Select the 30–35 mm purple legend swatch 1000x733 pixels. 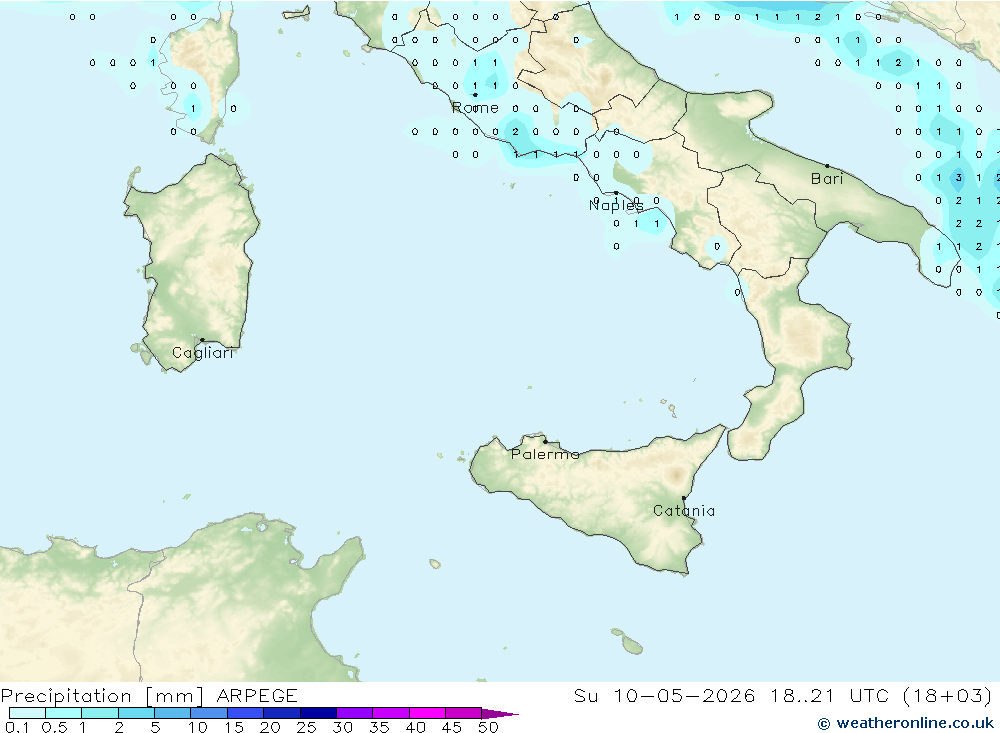355,713
